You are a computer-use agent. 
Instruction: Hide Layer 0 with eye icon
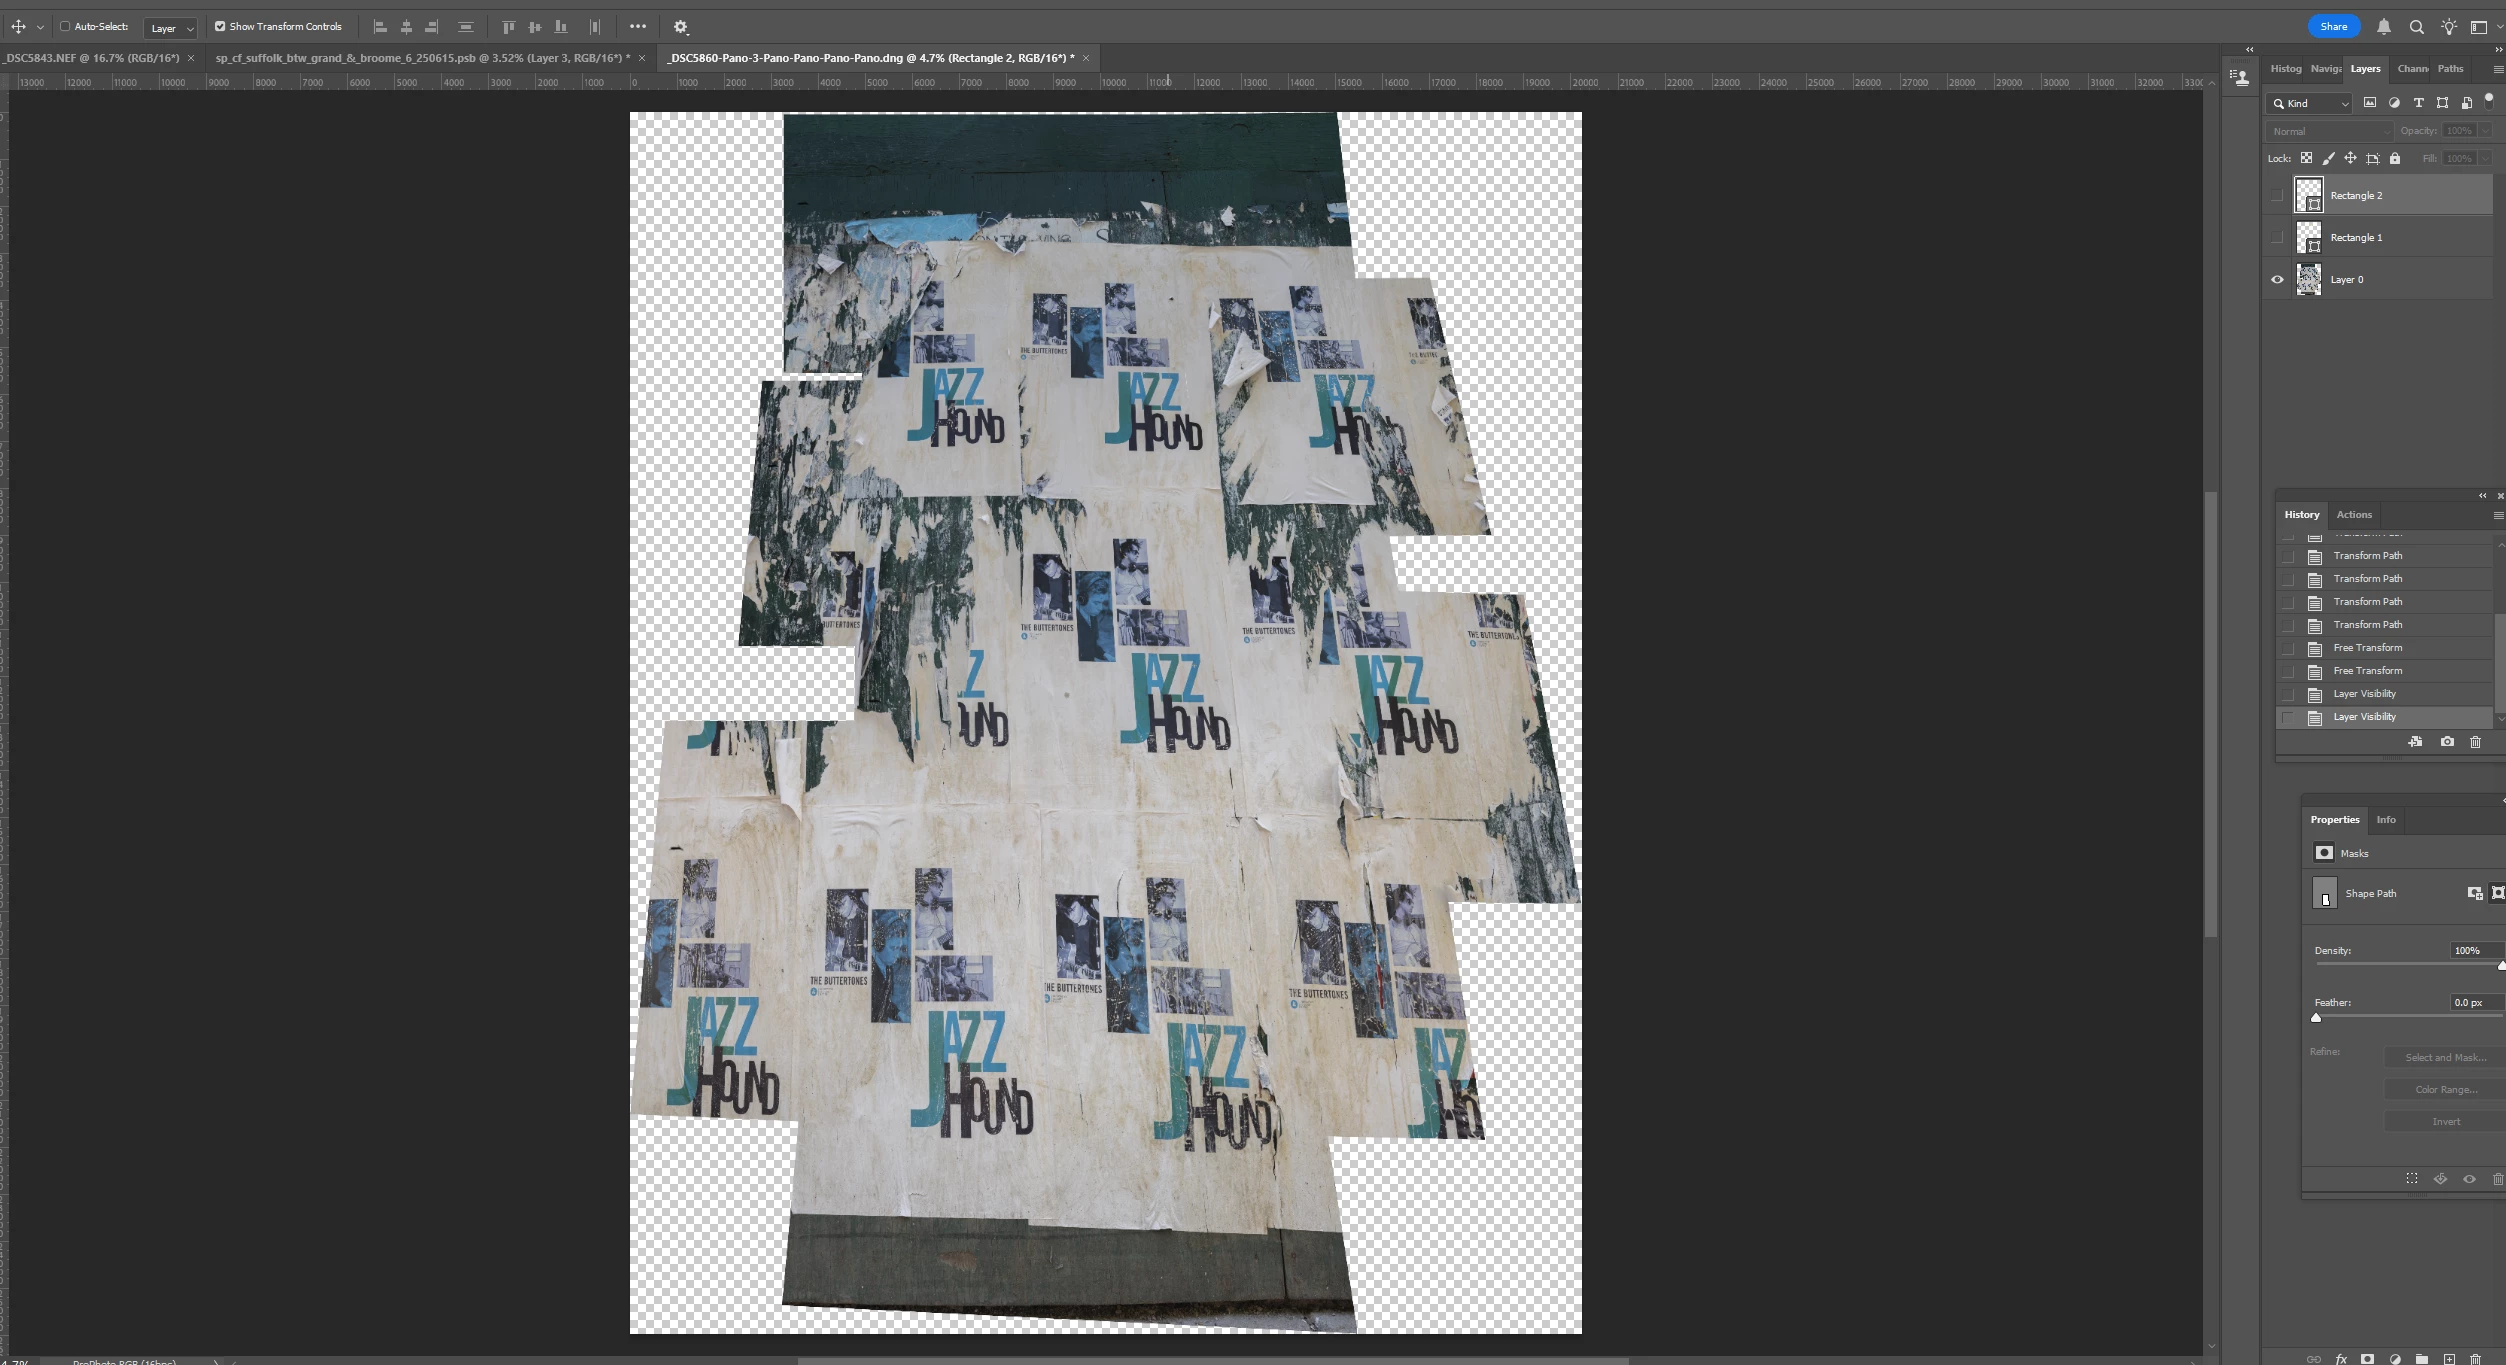tap(2277, 280)
